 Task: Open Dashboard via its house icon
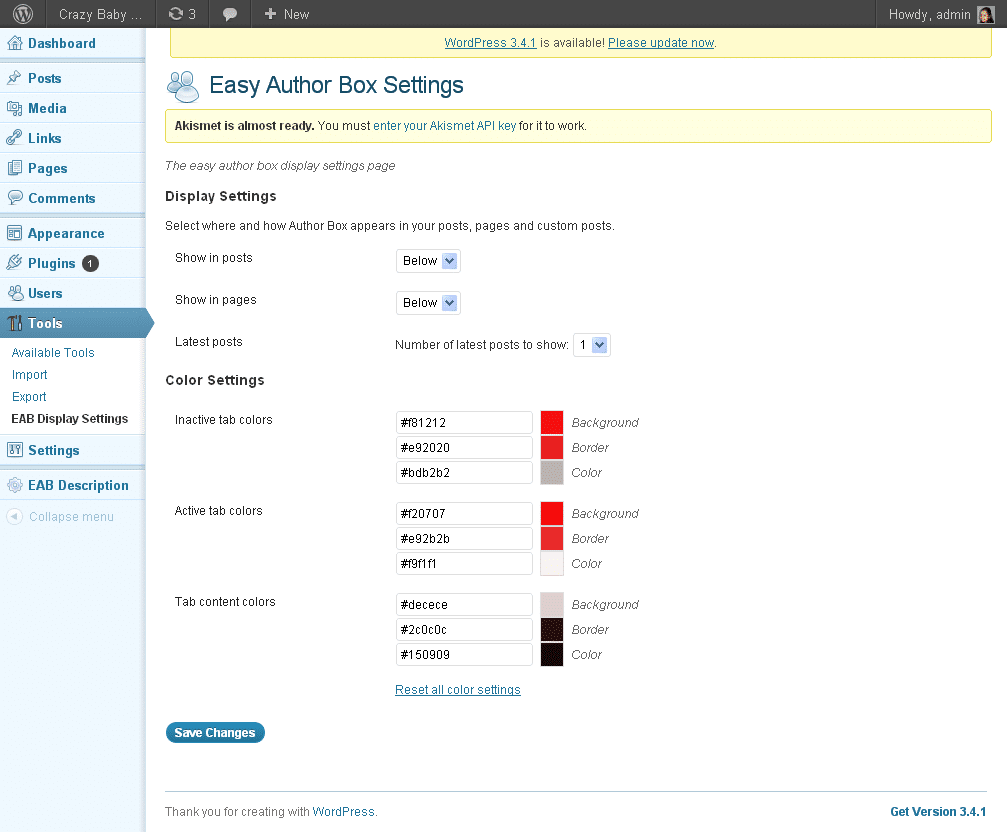click(x=15, y=43)
